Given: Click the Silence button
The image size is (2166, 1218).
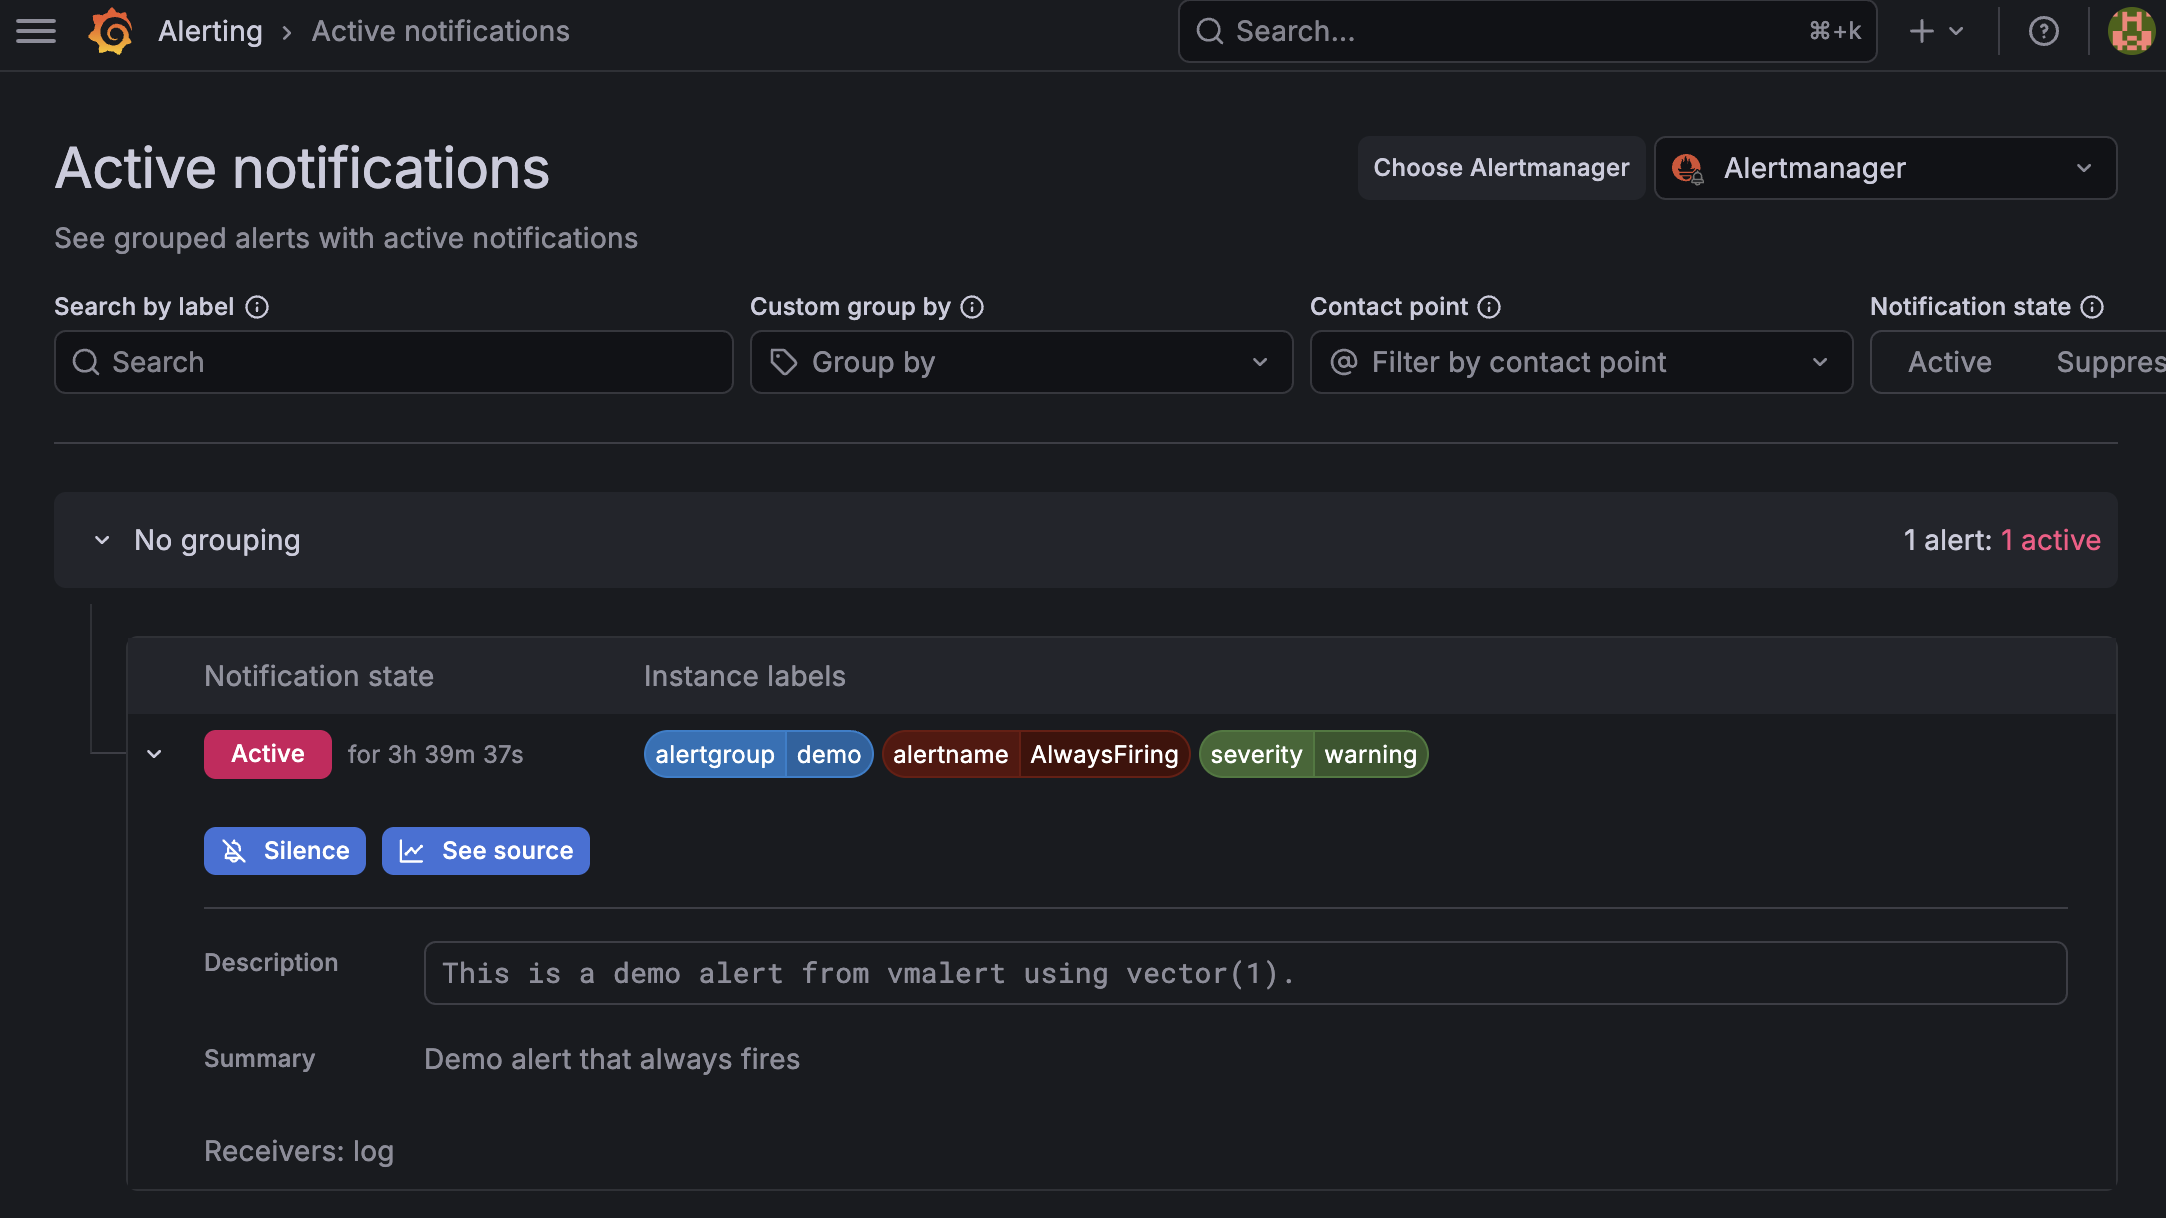Looking at the screenshot, I should pyautogui.click(x=285, y=851).
